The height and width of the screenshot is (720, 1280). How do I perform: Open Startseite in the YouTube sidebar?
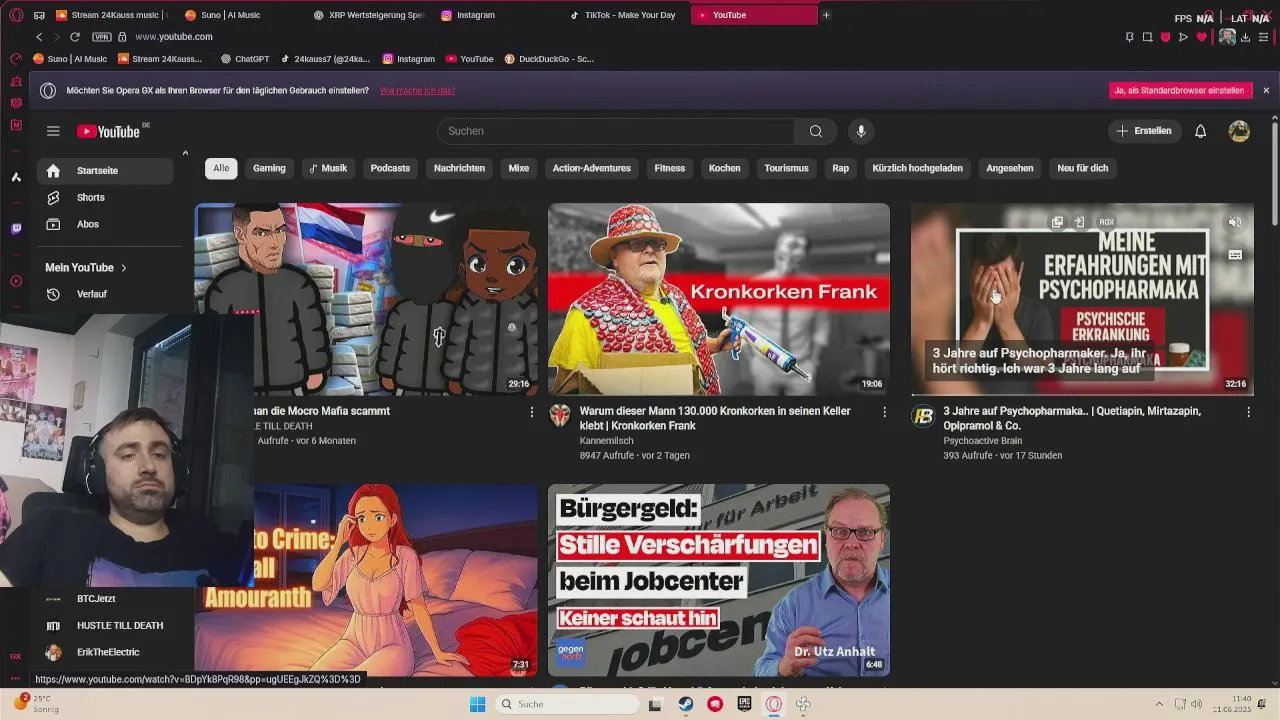(105, 171)
